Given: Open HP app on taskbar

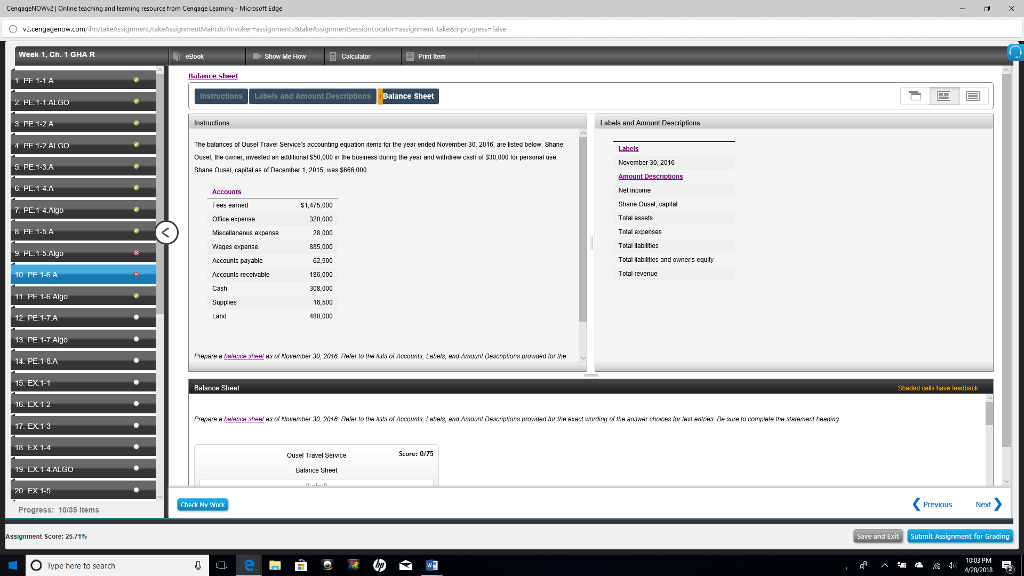Looking at the screenshot, I should [379, 566].
